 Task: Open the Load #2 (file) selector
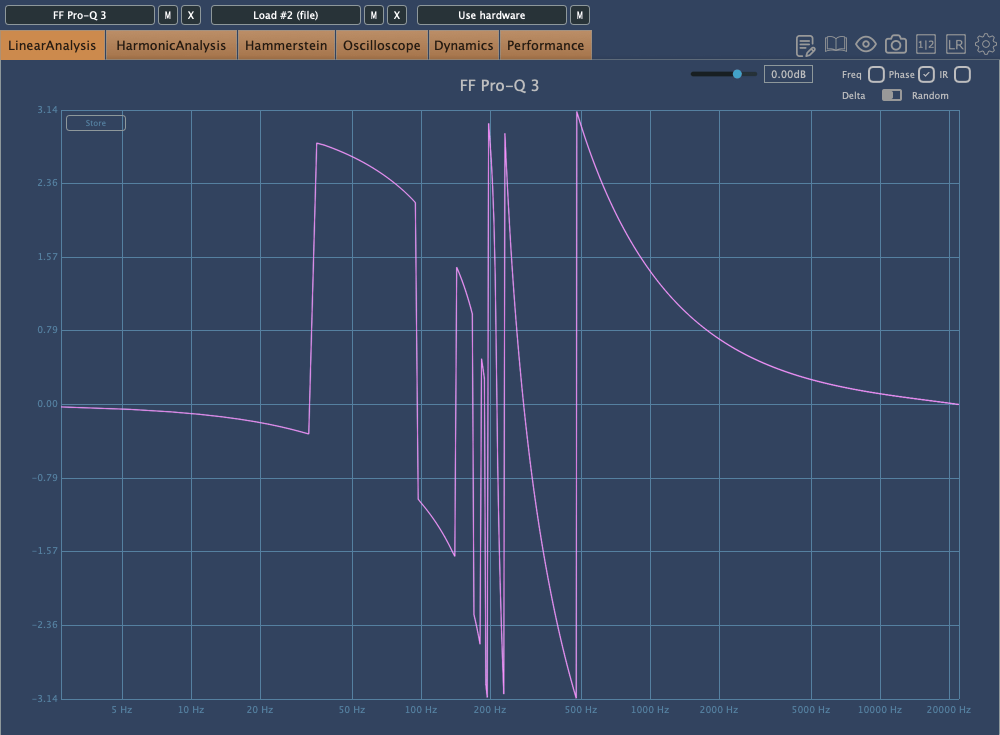[x=285, y=15]
